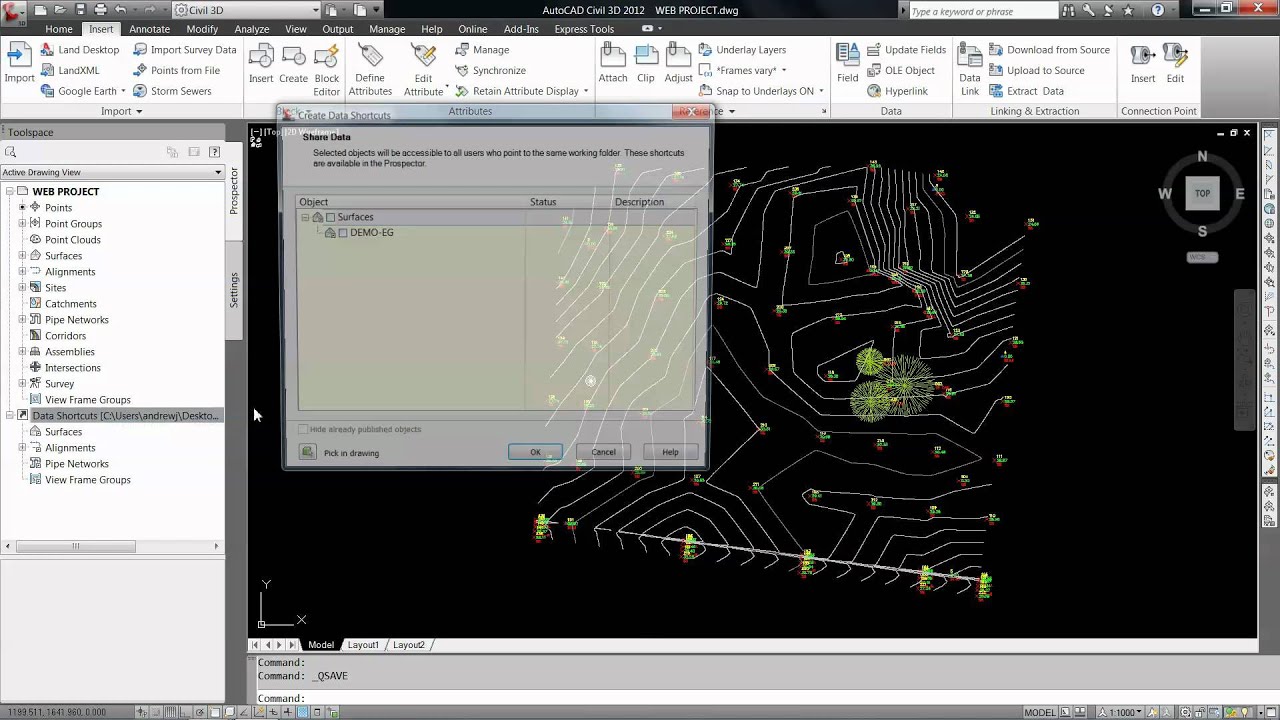
Task: Click the Import icon in the ribbon
Action: (19, 64)
